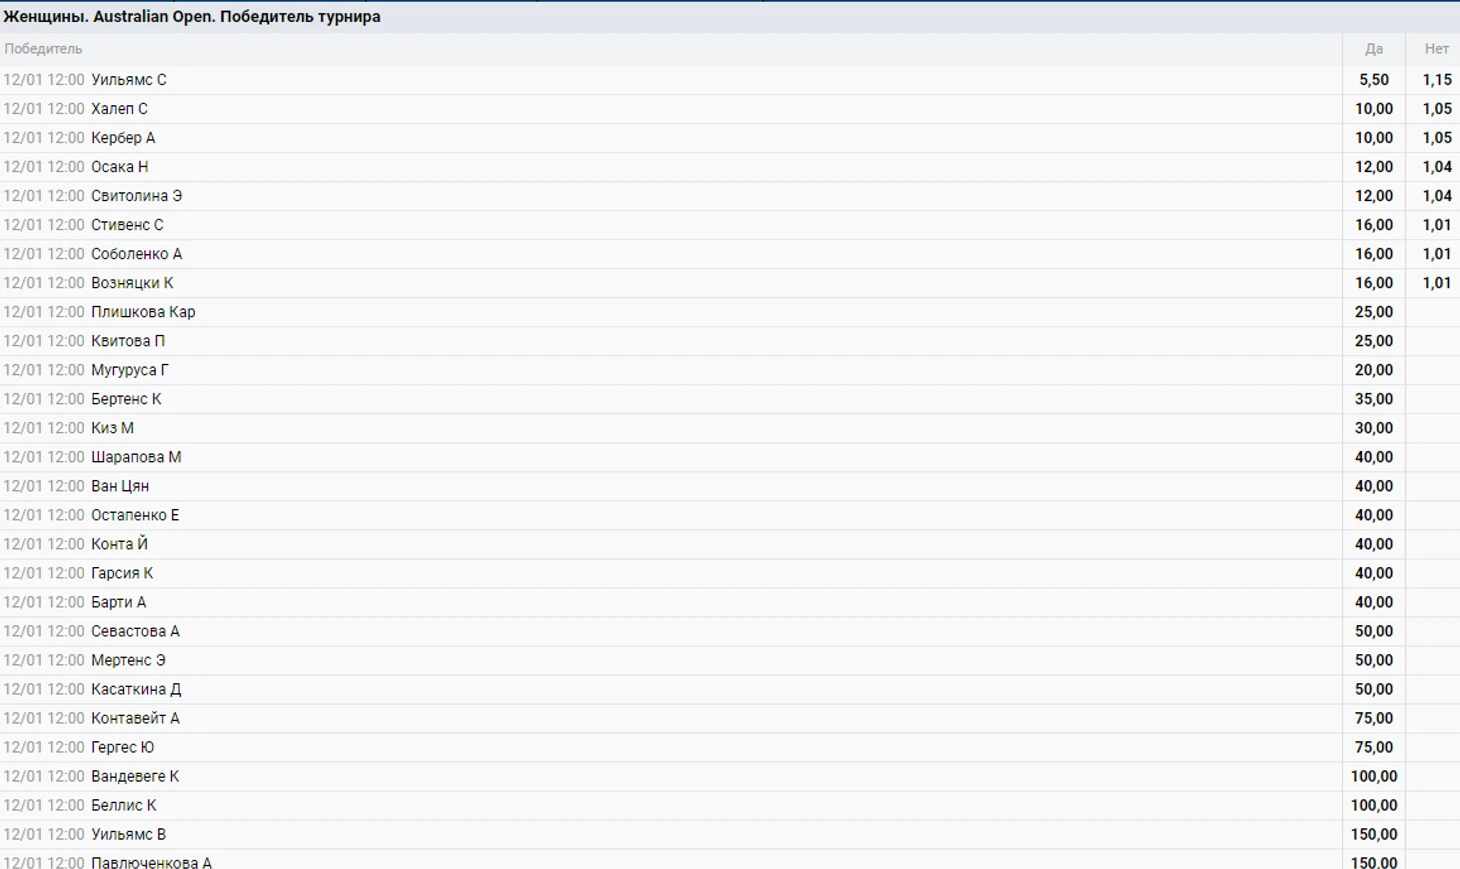1460x869 pixels.
Task: Pick the 16,00 Да odds for Стивенс С
Action: 1373,225
